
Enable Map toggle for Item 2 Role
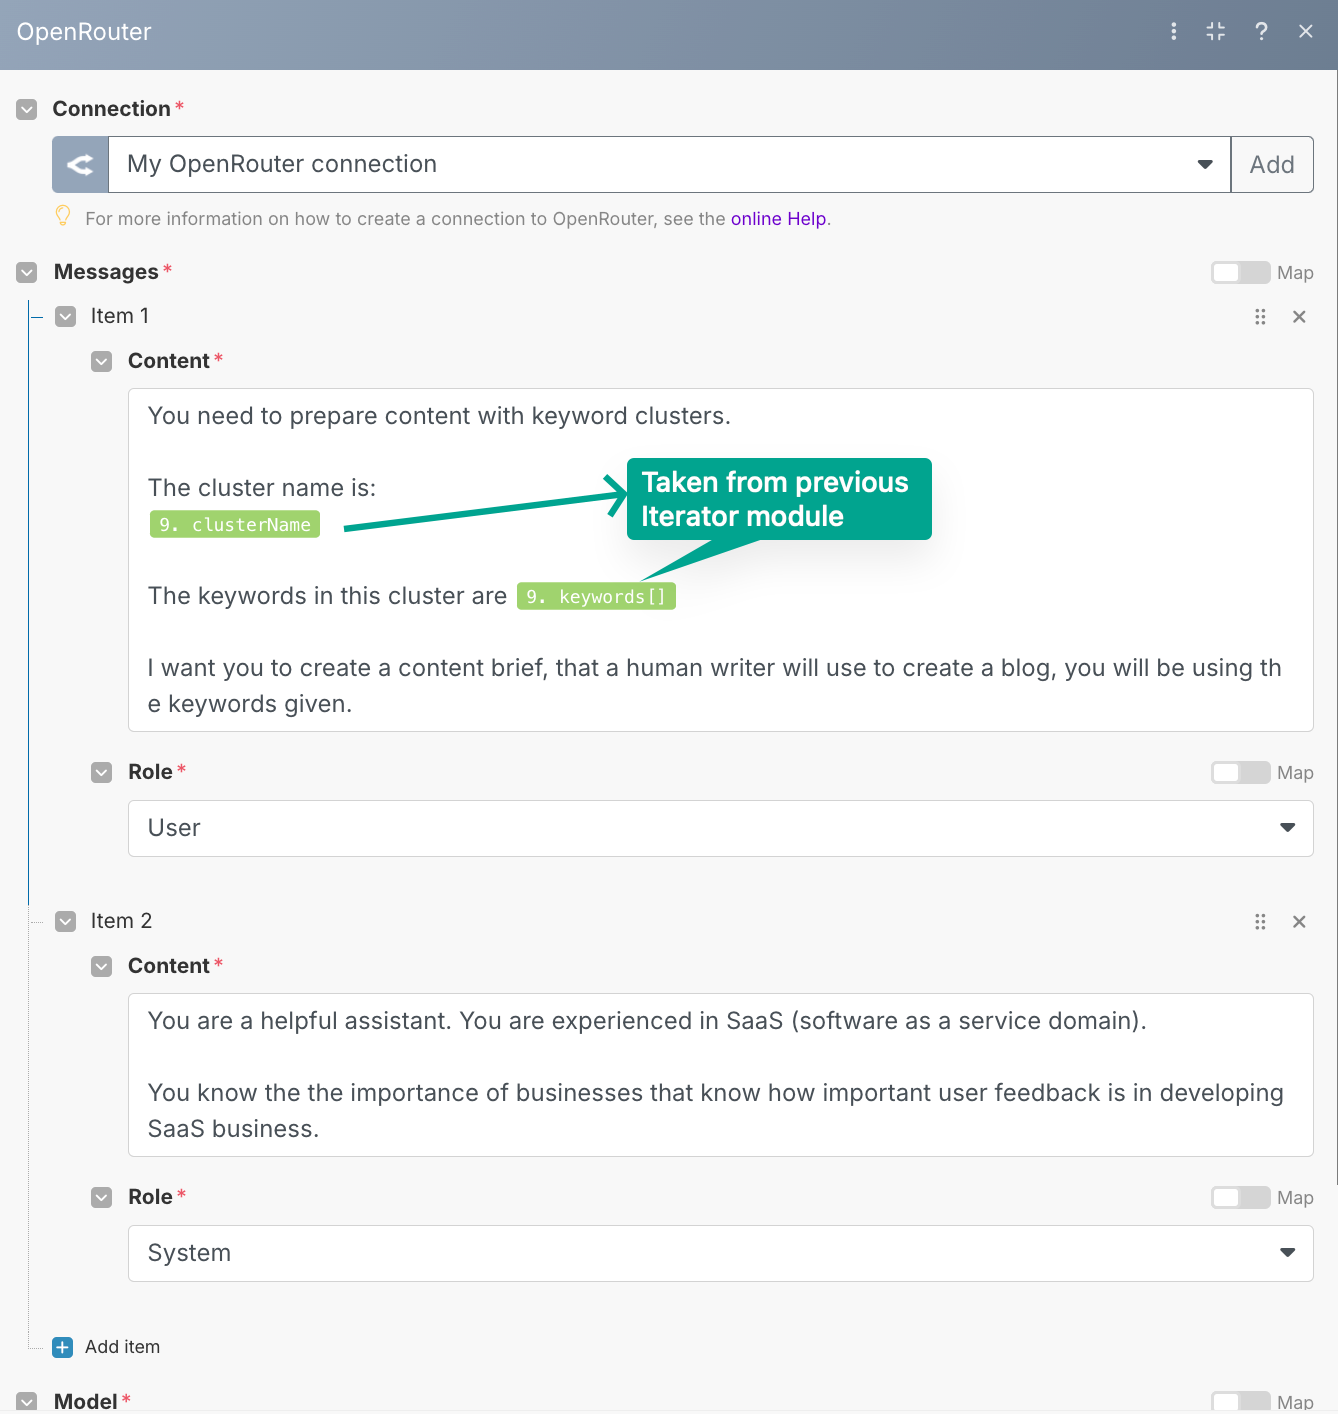click(1240, 1198)
